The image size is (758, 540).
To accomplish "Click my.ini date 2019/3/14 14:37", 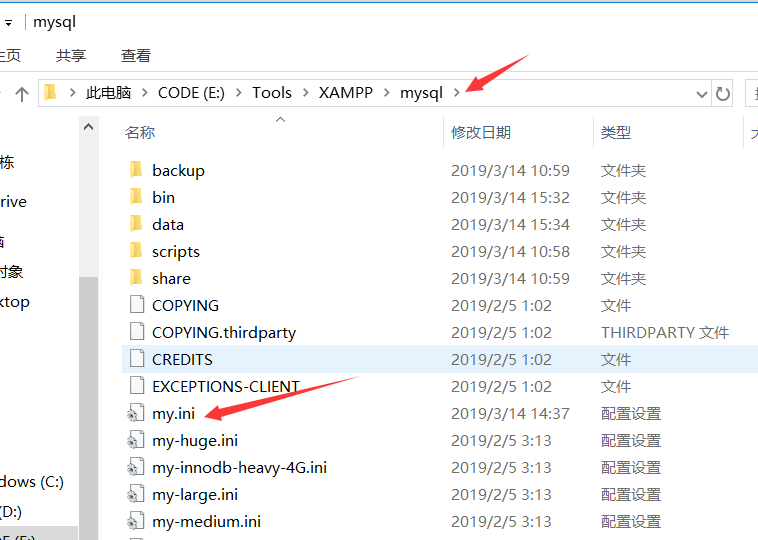I will click(x=510, y=414).
